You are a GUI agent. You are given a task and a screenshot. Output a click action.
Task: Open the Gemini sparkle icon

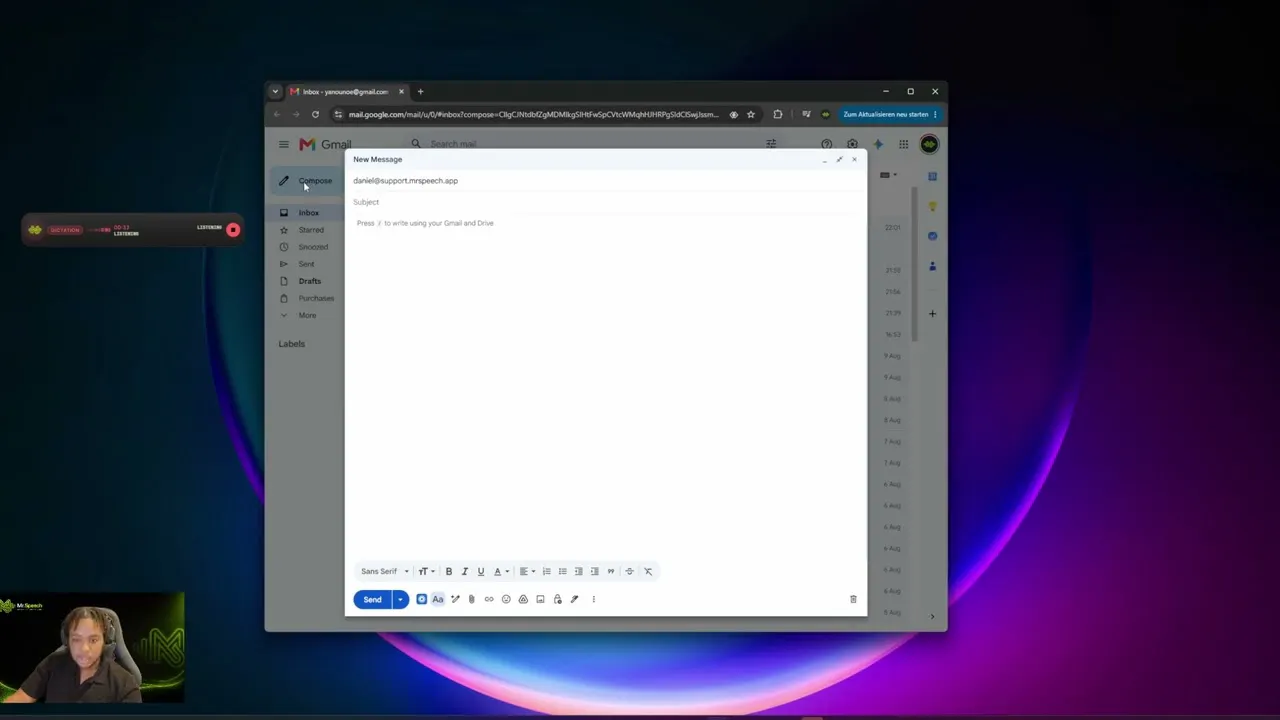point(878,144)
